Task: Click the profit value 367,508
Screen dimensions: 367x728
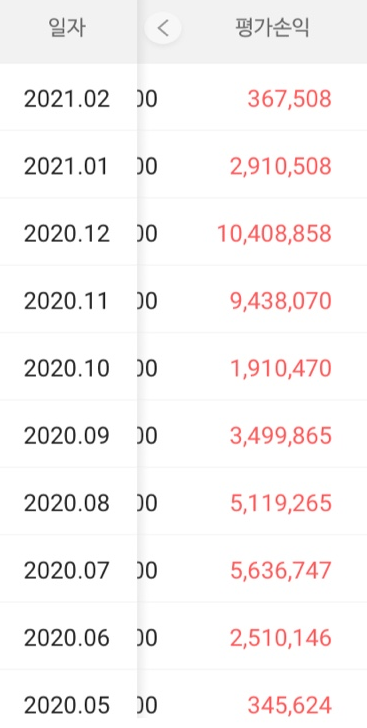Action: [289, 99]
